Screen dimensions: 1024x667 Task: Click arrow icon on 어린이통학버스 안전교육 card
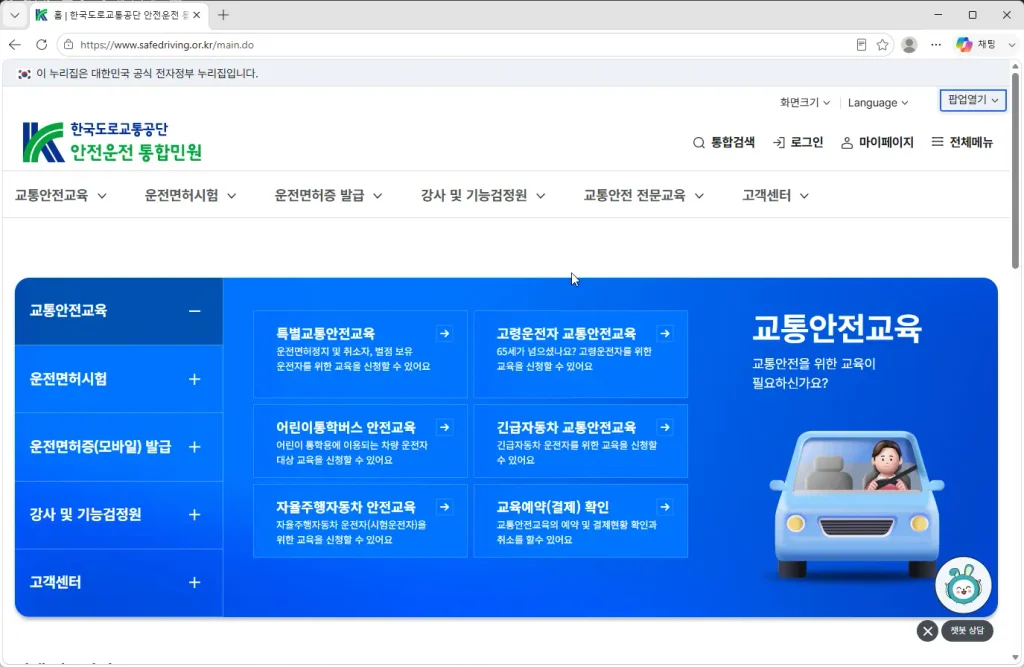pyautogui.click(x=445, y=427)
